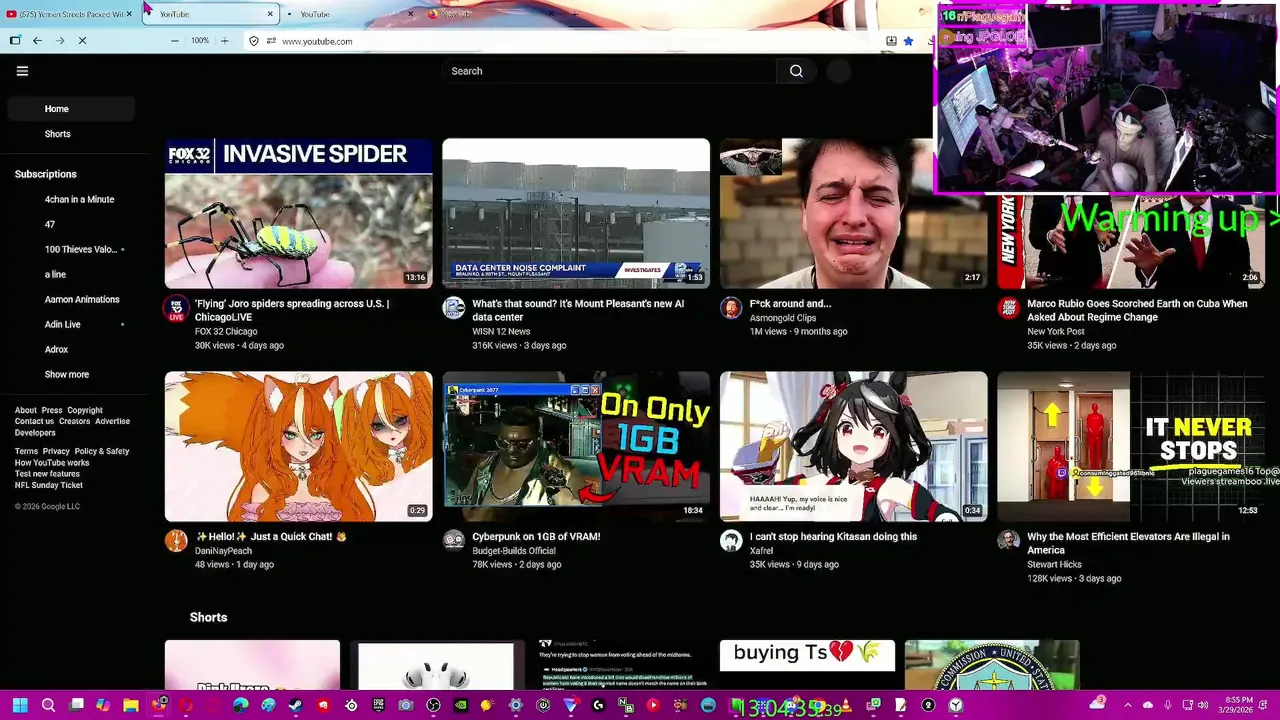This screenshot has width=1280, height=720.
Task: Select Shorts in YouTube sidebar
Action: [71, 134]
